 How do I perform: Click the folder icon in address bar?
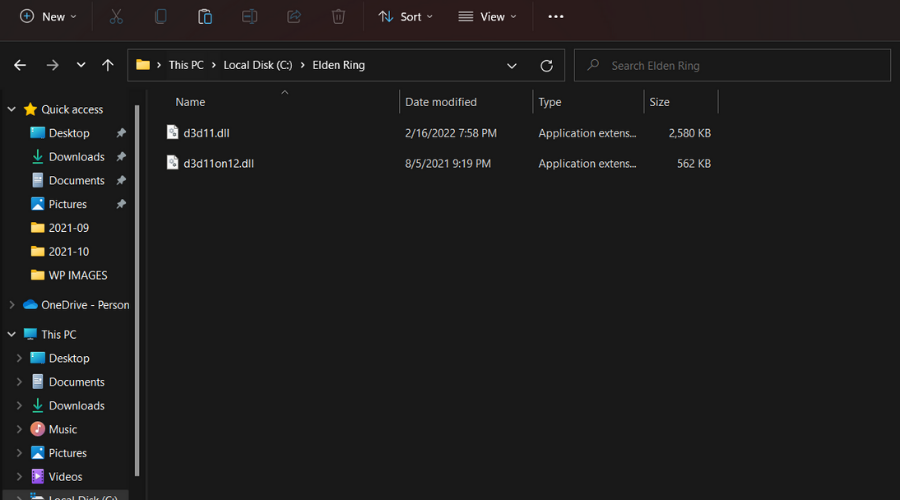pos(143,65)
